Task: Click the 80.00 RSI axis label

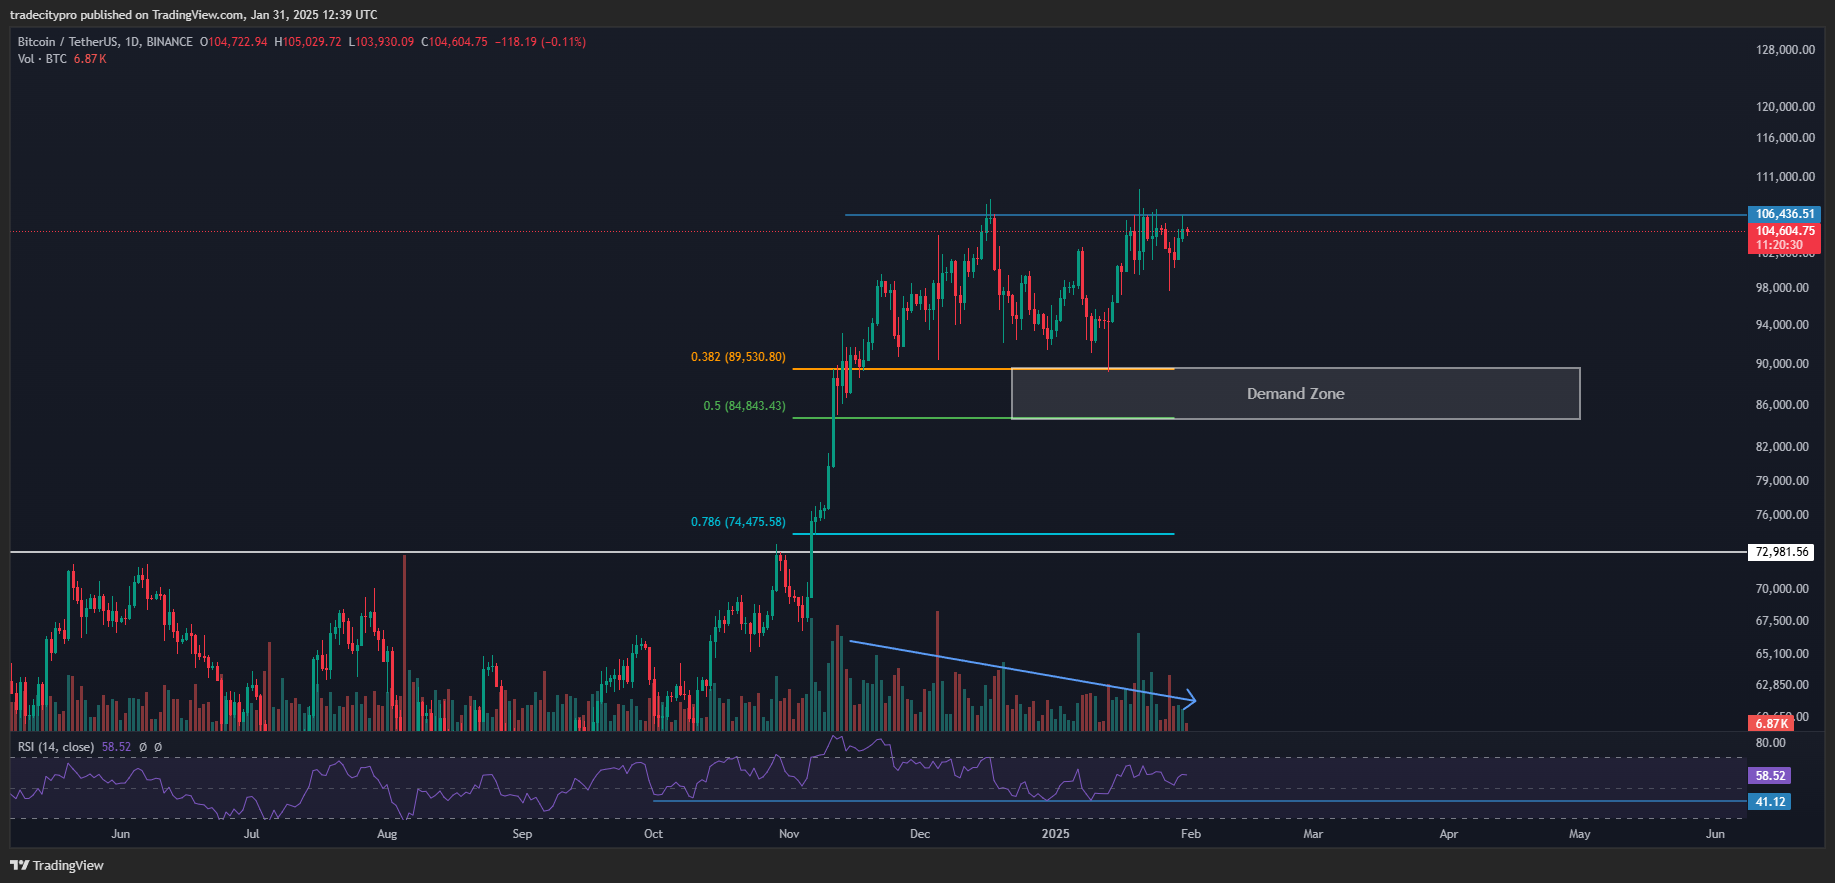Action: coord(1770,743)
